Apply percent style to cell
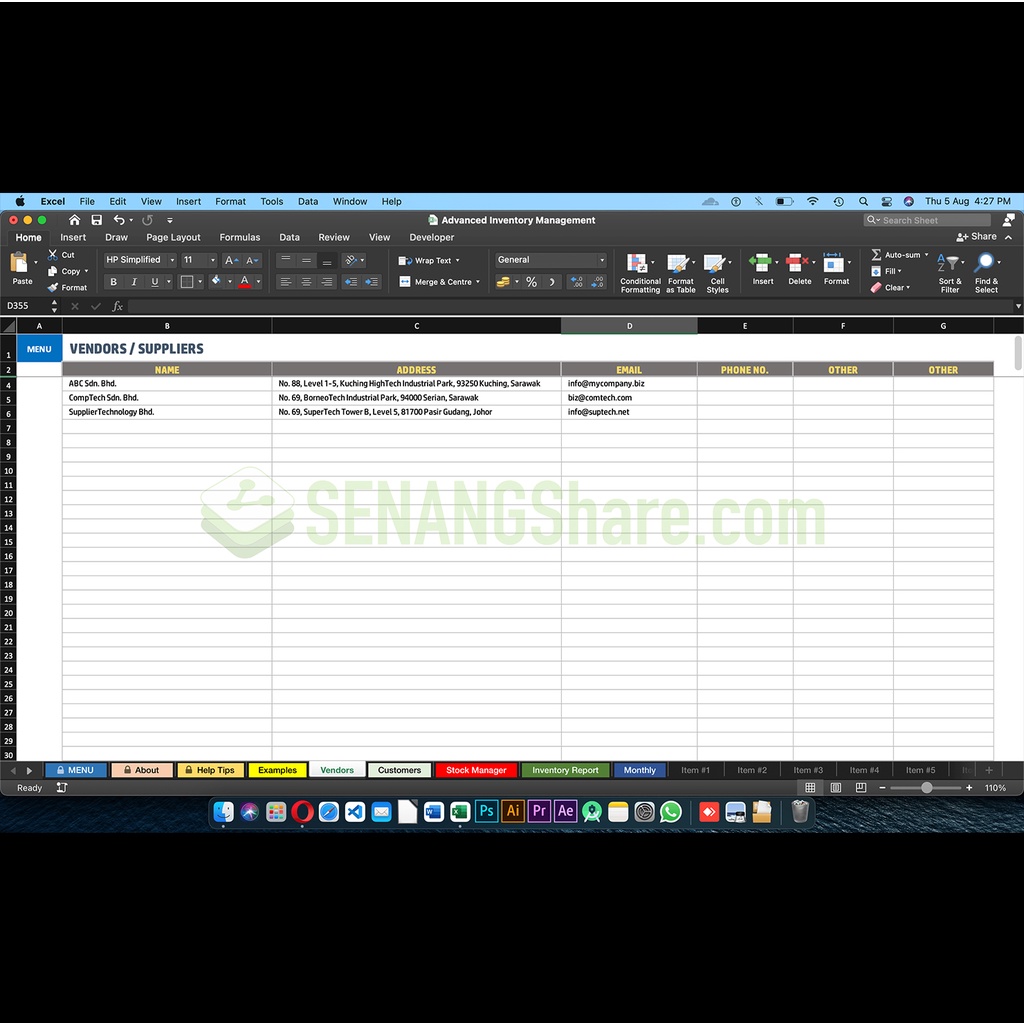 531,282
